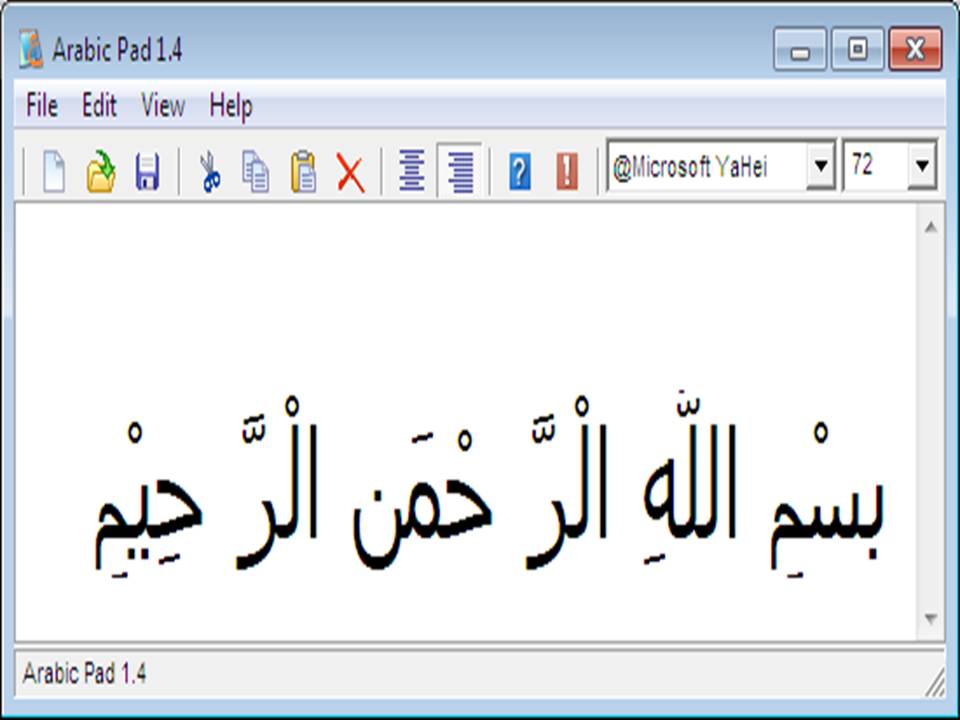This screenshot has width=960, height=720.
Task: Save the current Arabic text
Action: pyautogui.click(x=148, y=170)
